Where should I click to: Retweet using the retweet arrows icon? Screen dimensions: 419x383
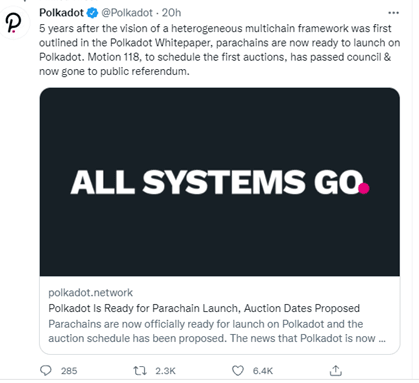(140, 371)
